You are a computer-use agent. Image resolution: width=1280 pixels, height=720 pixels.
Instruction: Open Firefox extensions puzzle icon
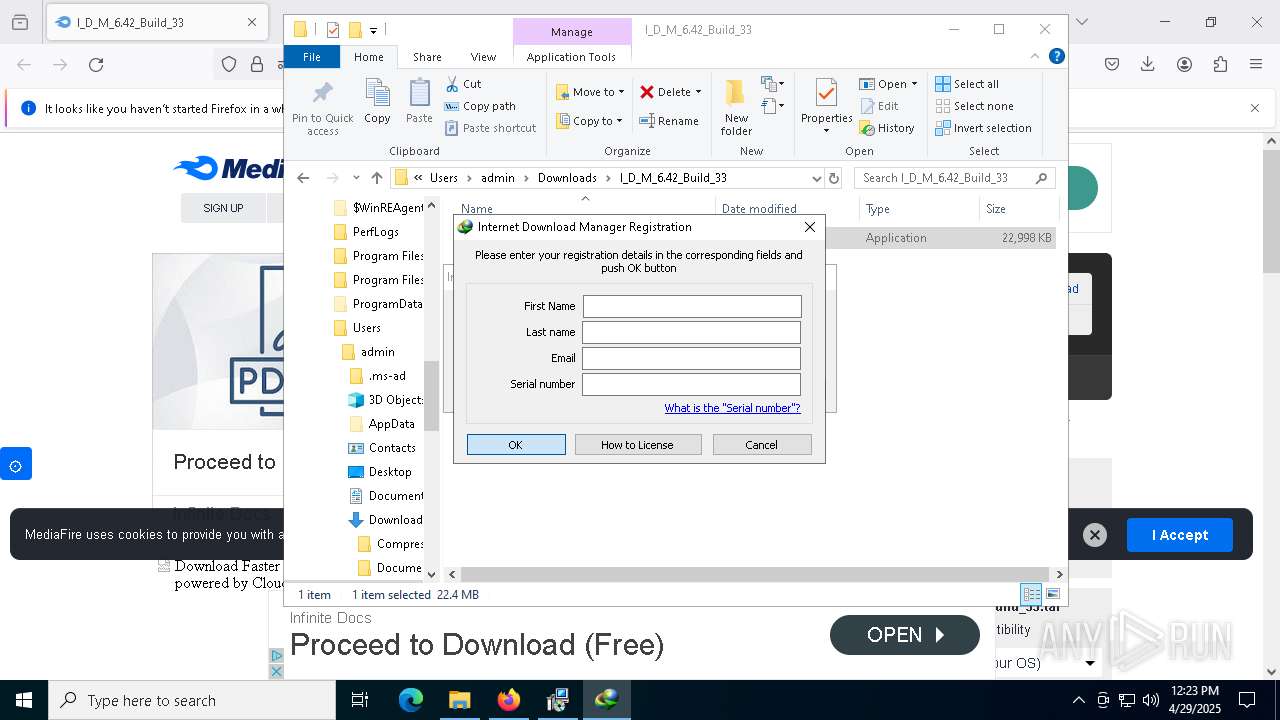tap(1220, 65)
